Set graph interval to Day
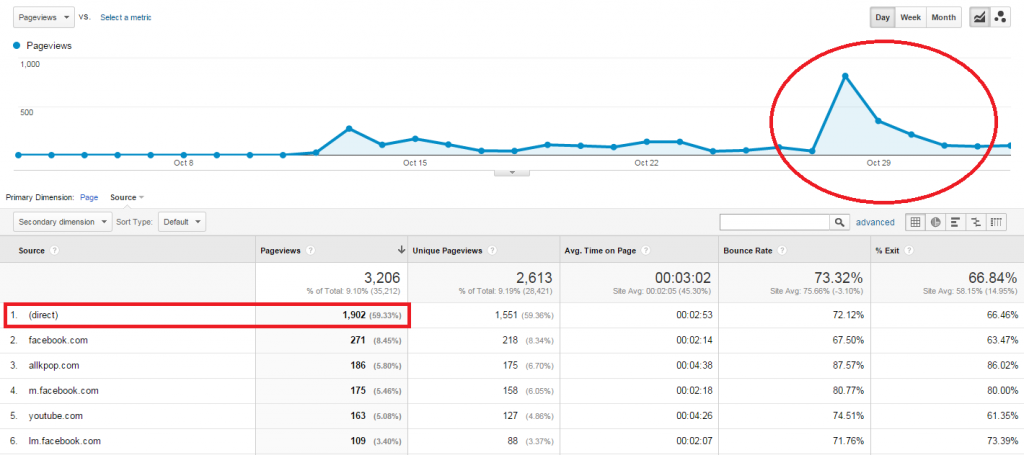 coord(882,18)
